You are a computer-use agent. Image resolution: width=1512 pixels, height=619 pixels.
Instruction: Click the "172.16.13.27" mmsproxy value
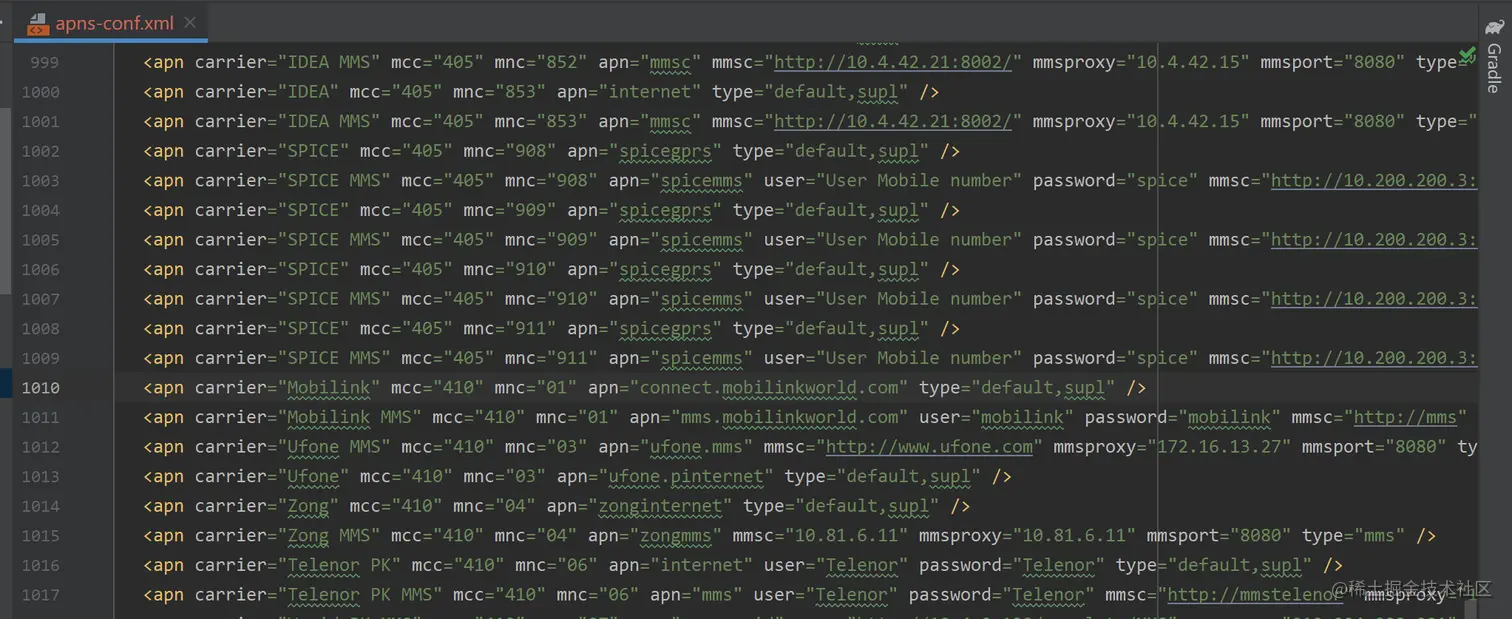pyautogui.click(x=1219, y=446)
